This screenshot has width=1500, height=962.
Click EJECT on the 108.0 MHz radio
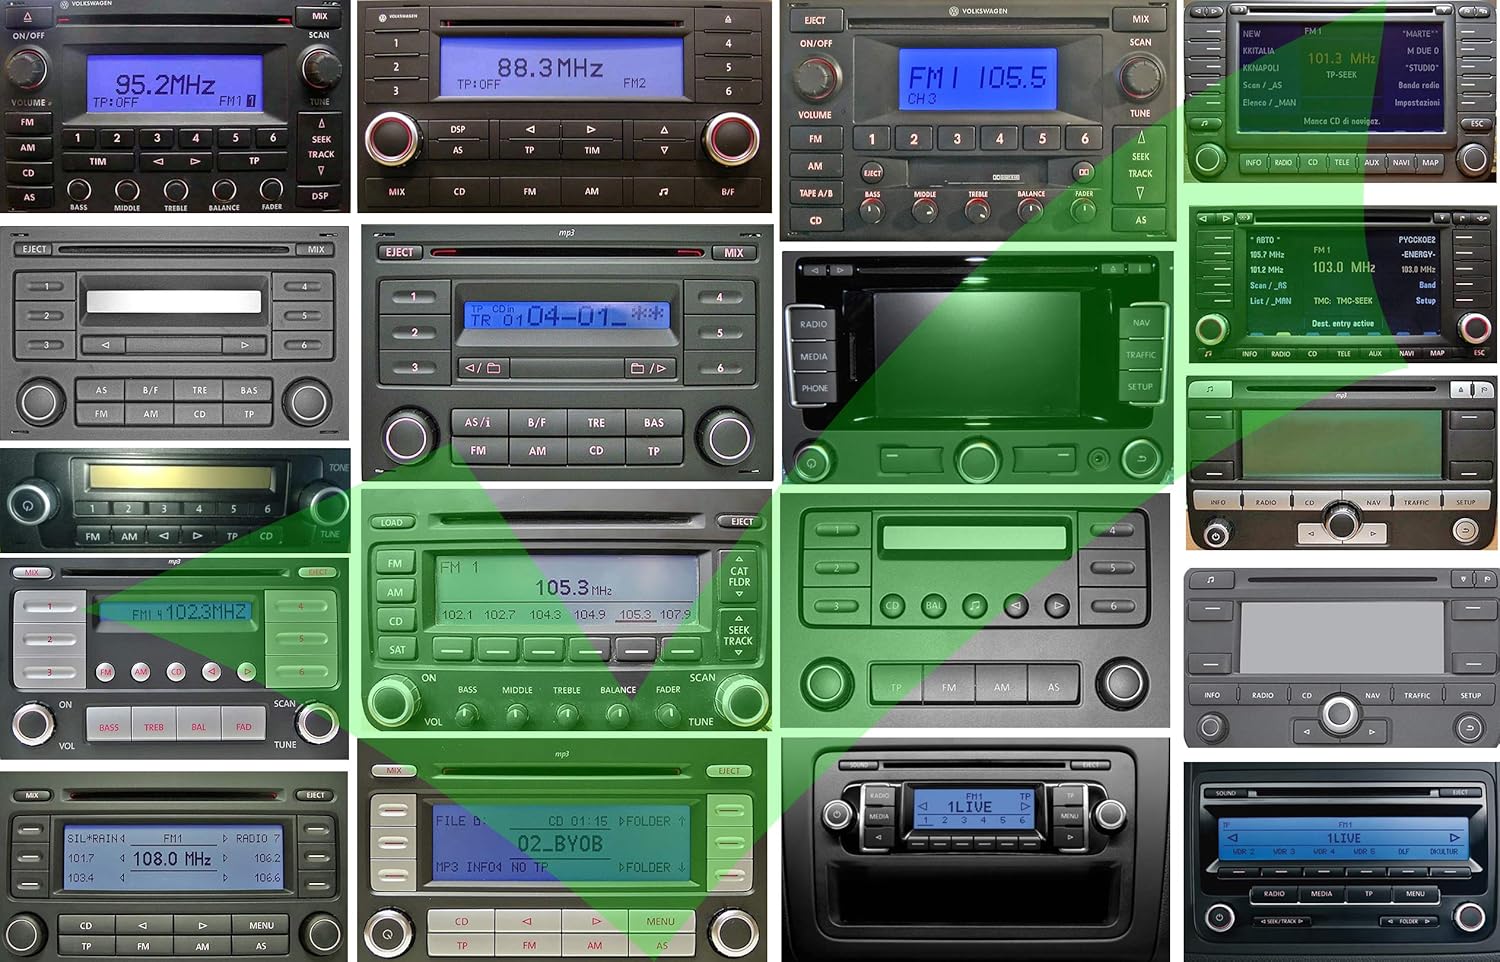(315, 795)
